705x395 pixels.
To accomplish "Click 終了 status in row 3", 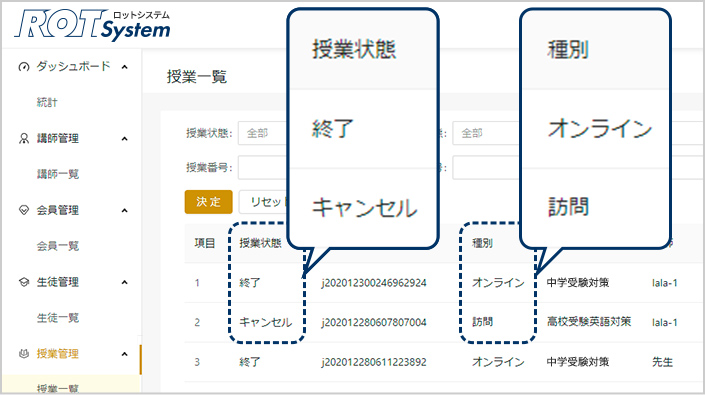I will click(250, 362).
